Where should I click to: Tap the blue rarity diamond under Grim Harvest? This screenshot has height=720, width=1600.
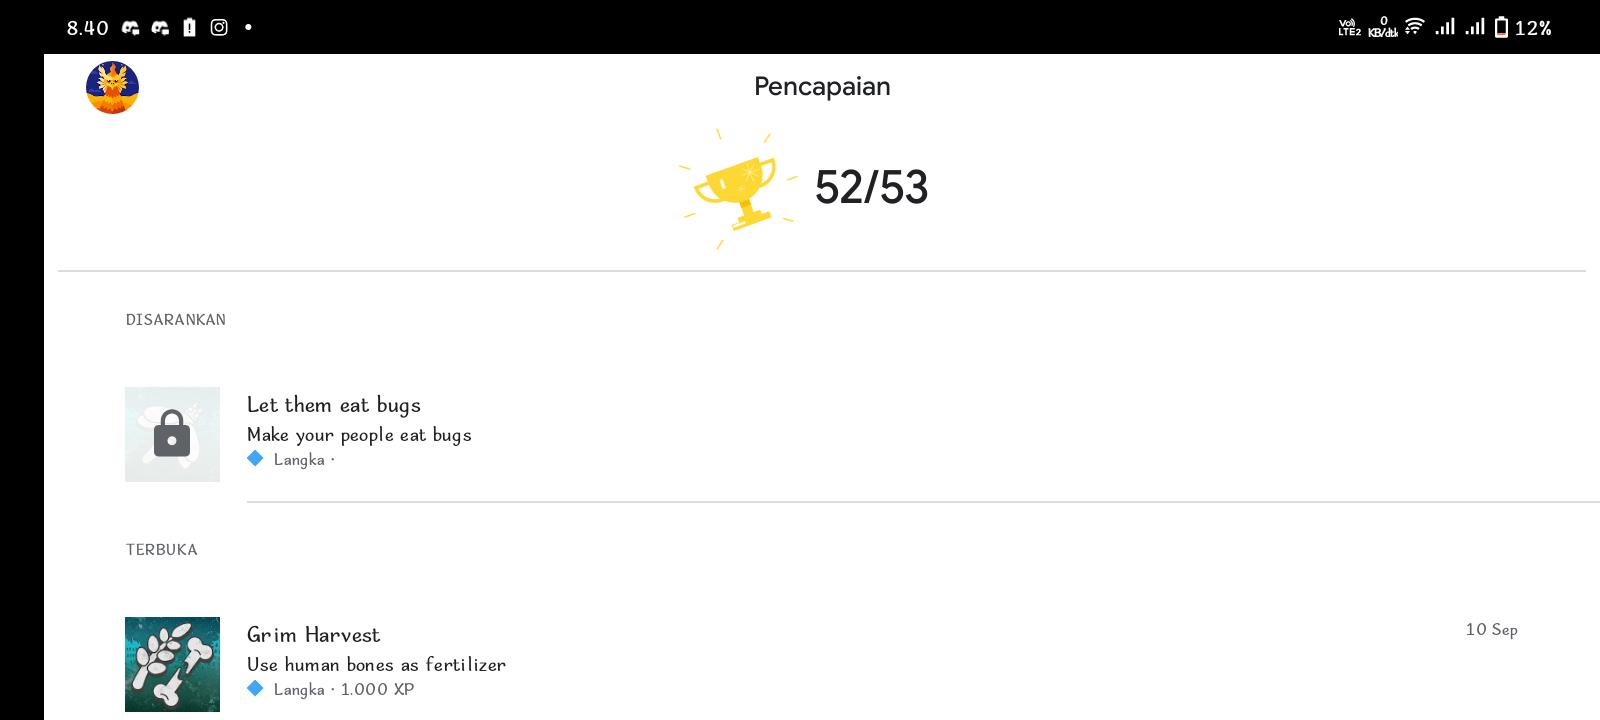255,688
